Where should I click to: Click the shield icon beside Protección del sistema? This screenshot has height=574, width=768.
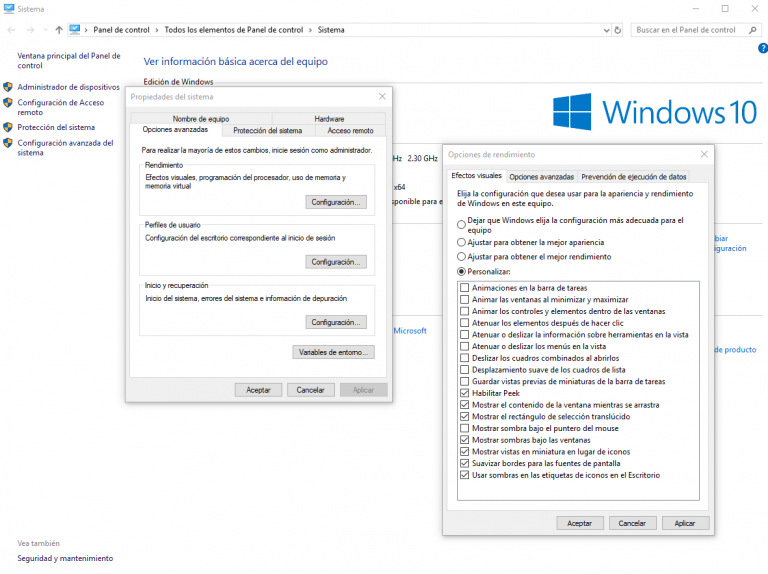(x=8, y=127)
